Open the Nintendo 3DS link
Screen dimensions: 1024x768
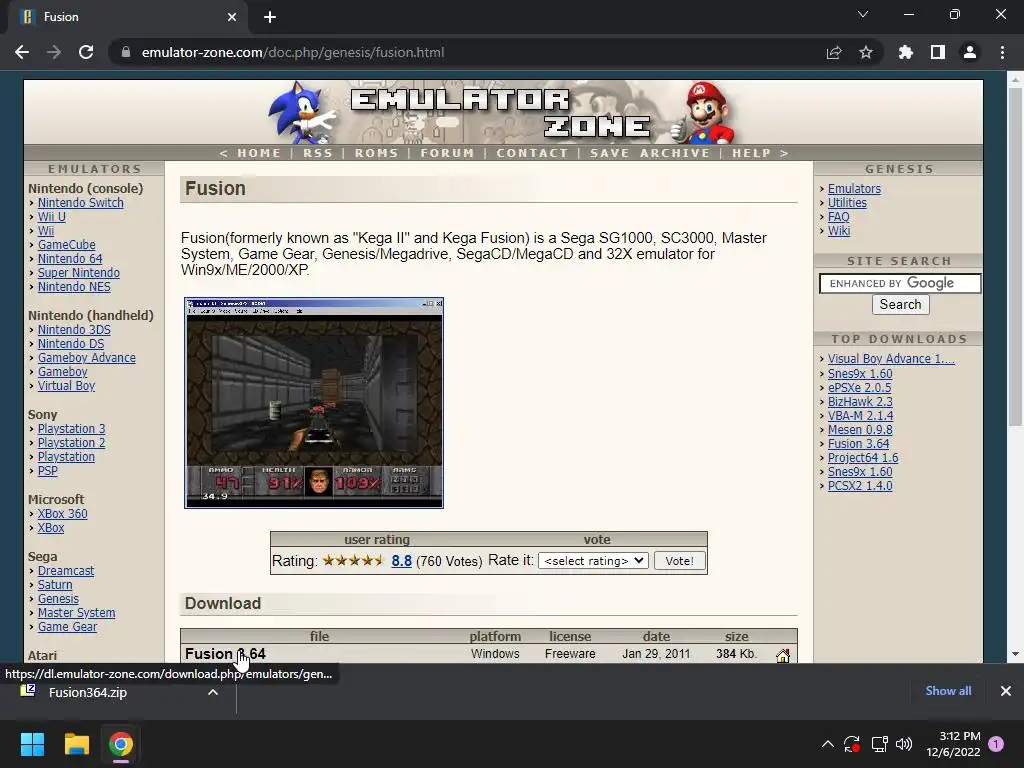tap(74, 330)
